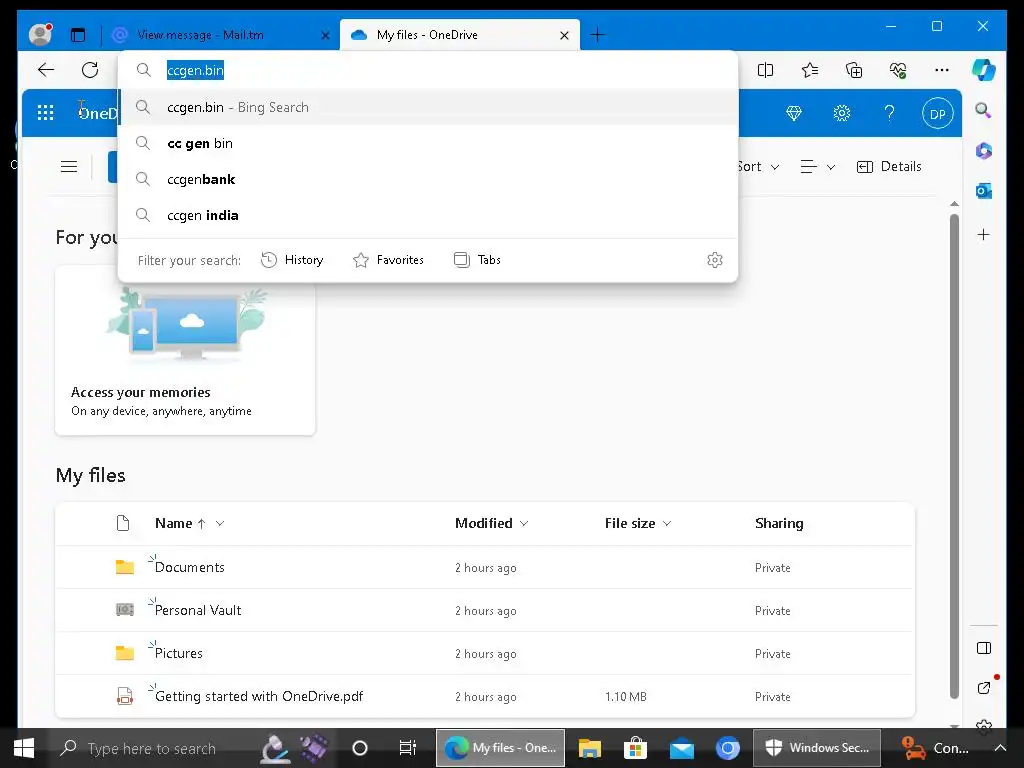The width and height of the screenshot is (1024, 768).
Task: Click the browser Back arrow
Action: pyautogui.click(x=46, y=70)
